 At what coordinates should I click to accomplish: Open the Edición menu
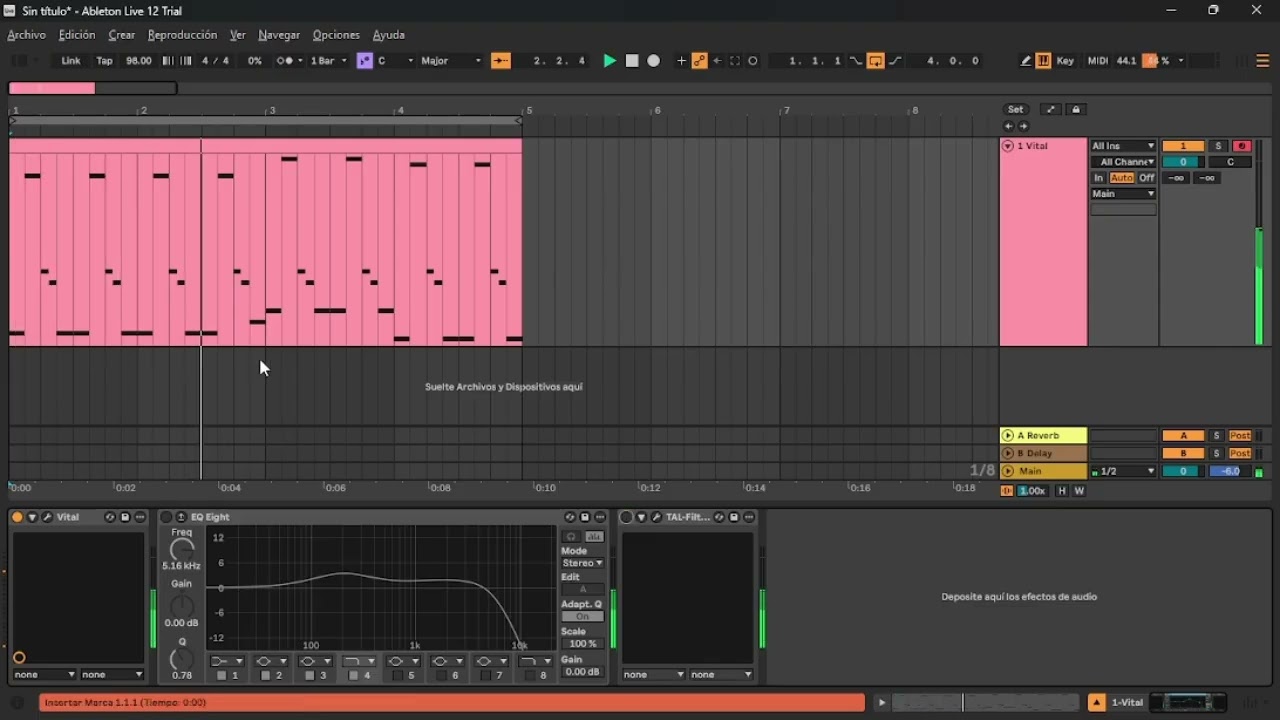tap(77, 35)
